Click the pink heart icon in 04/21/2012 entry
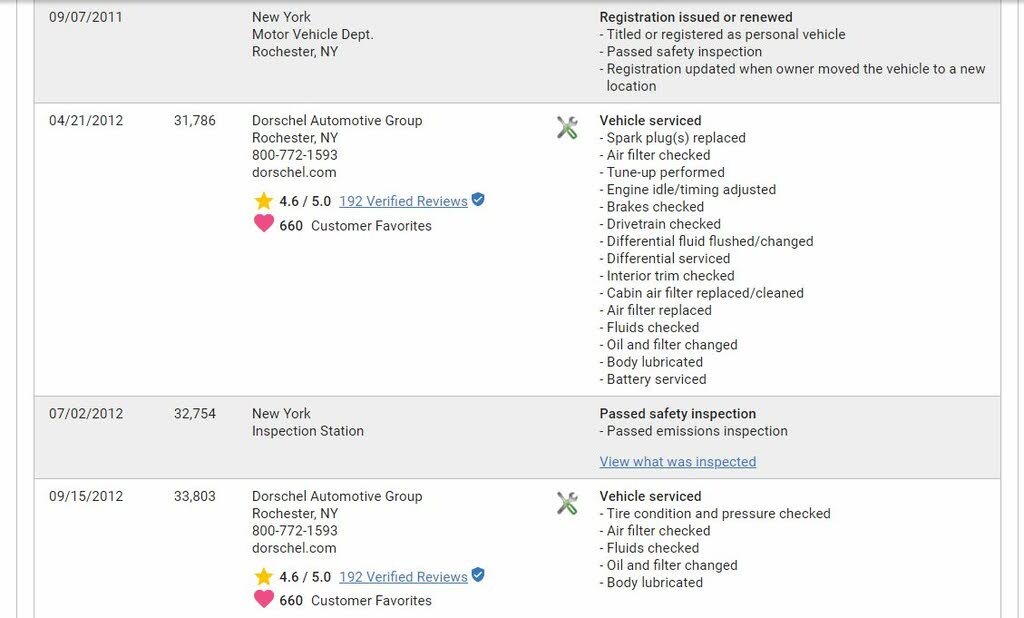1024x618 pixels. [264, 223]
